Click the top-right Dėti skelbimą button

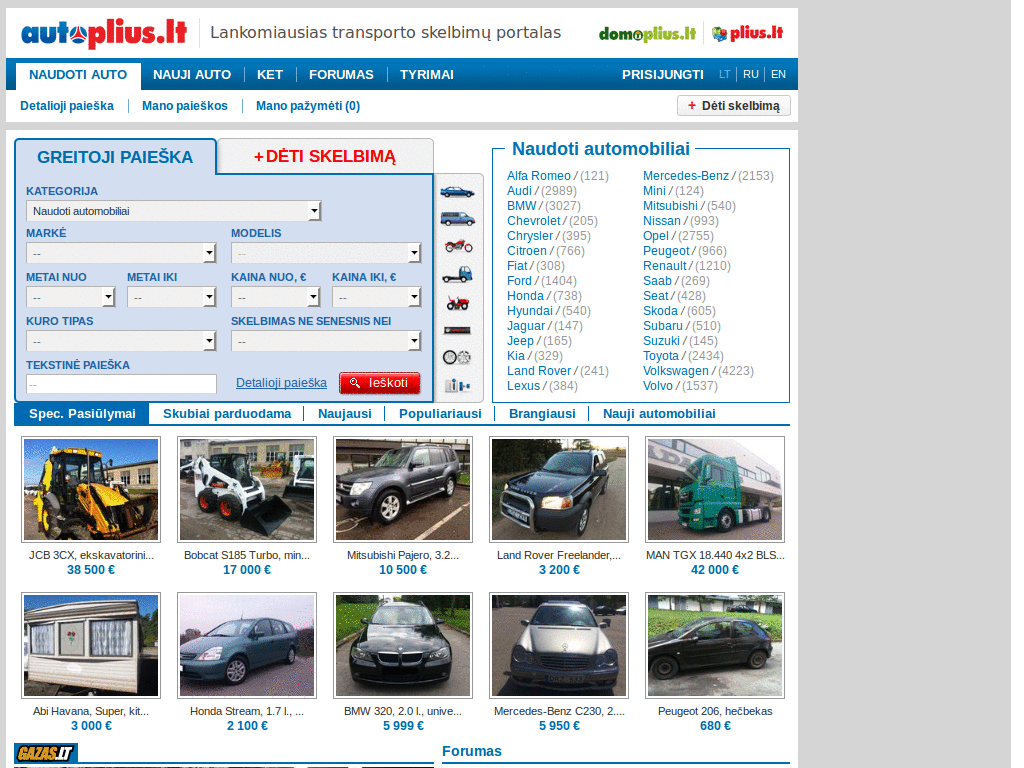(x=733, y=106)
